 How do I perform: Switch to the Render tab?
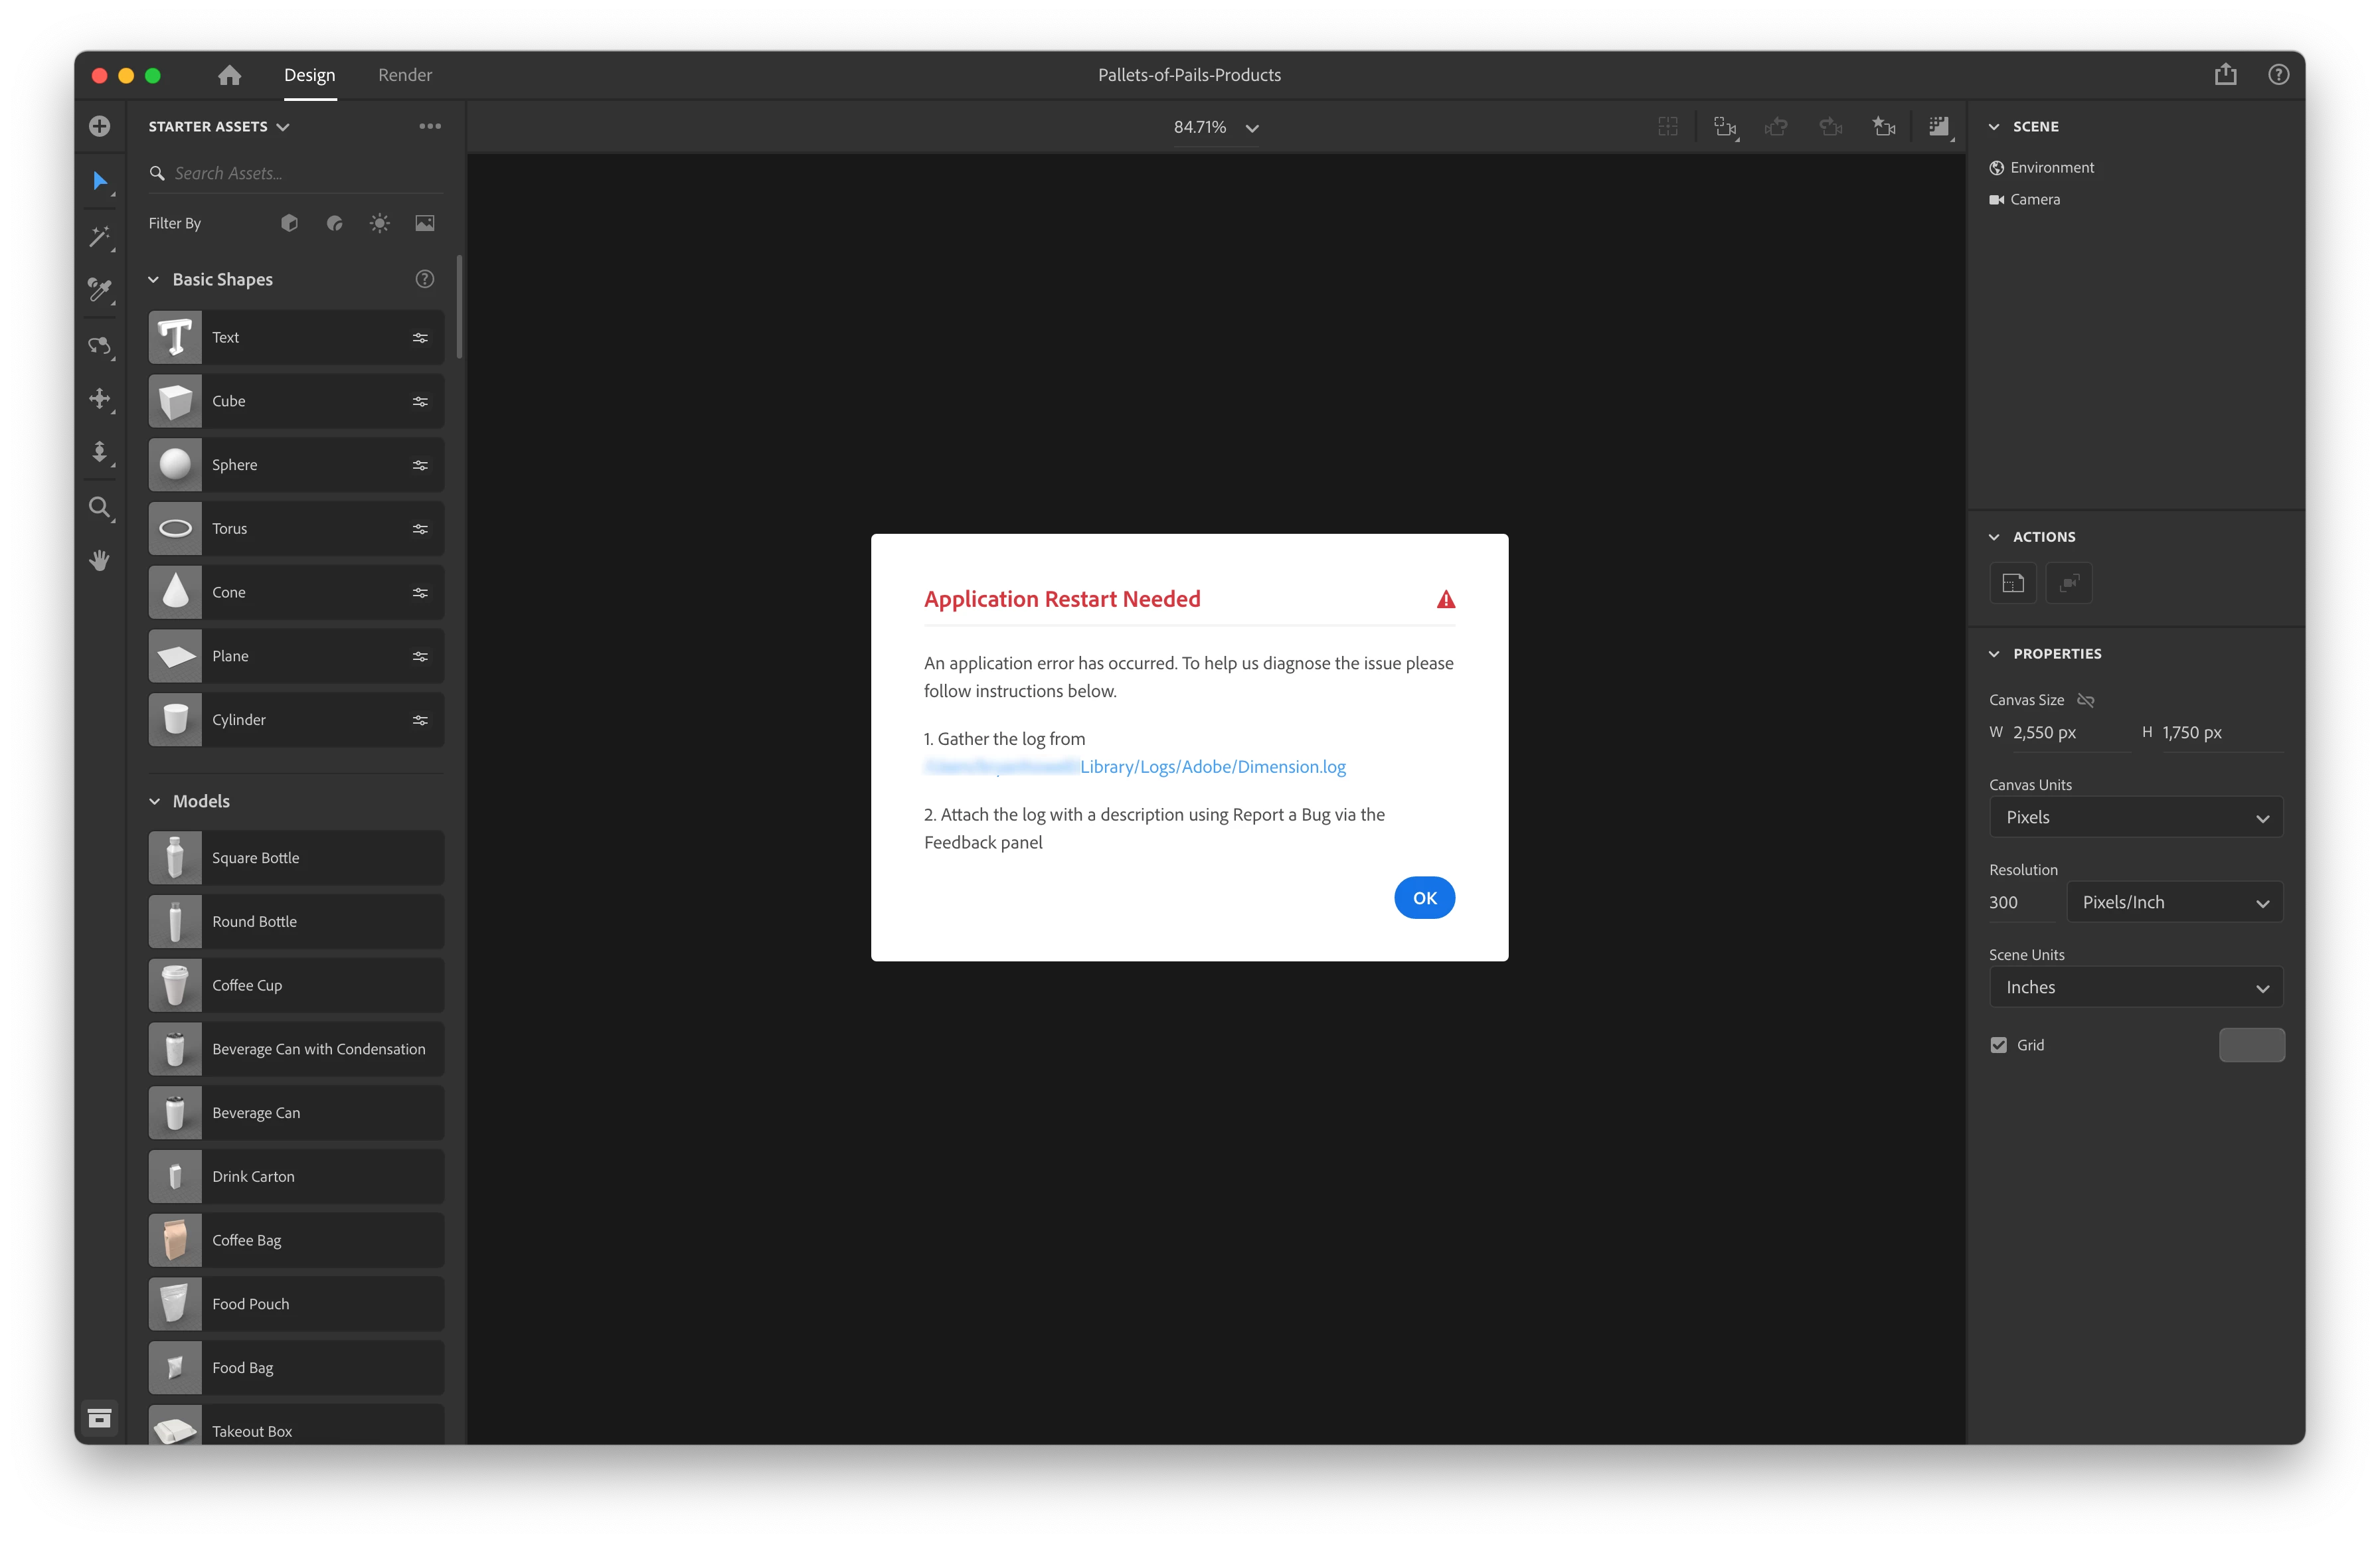click(405, 75)
